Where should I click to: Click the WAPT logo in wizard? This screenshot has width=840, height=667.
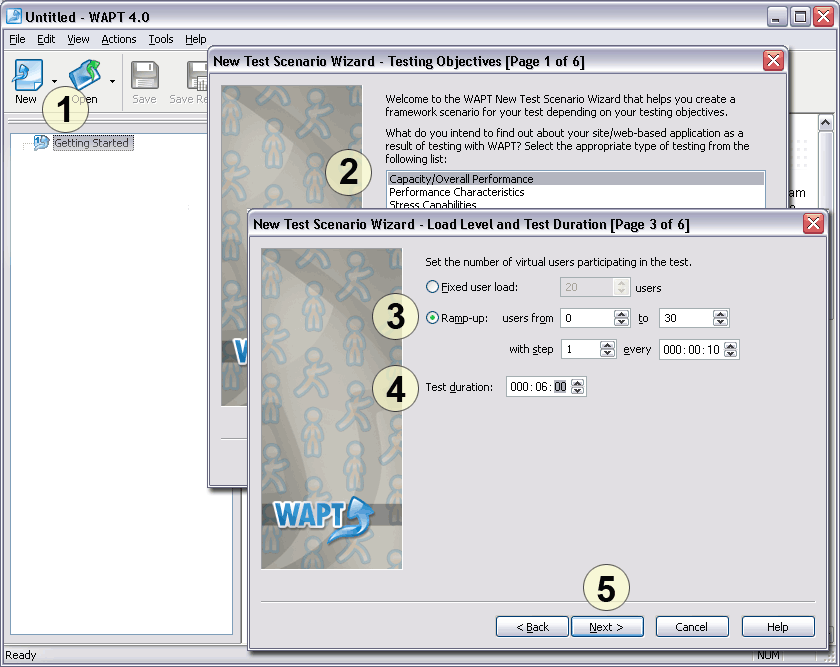click(324, 519)
